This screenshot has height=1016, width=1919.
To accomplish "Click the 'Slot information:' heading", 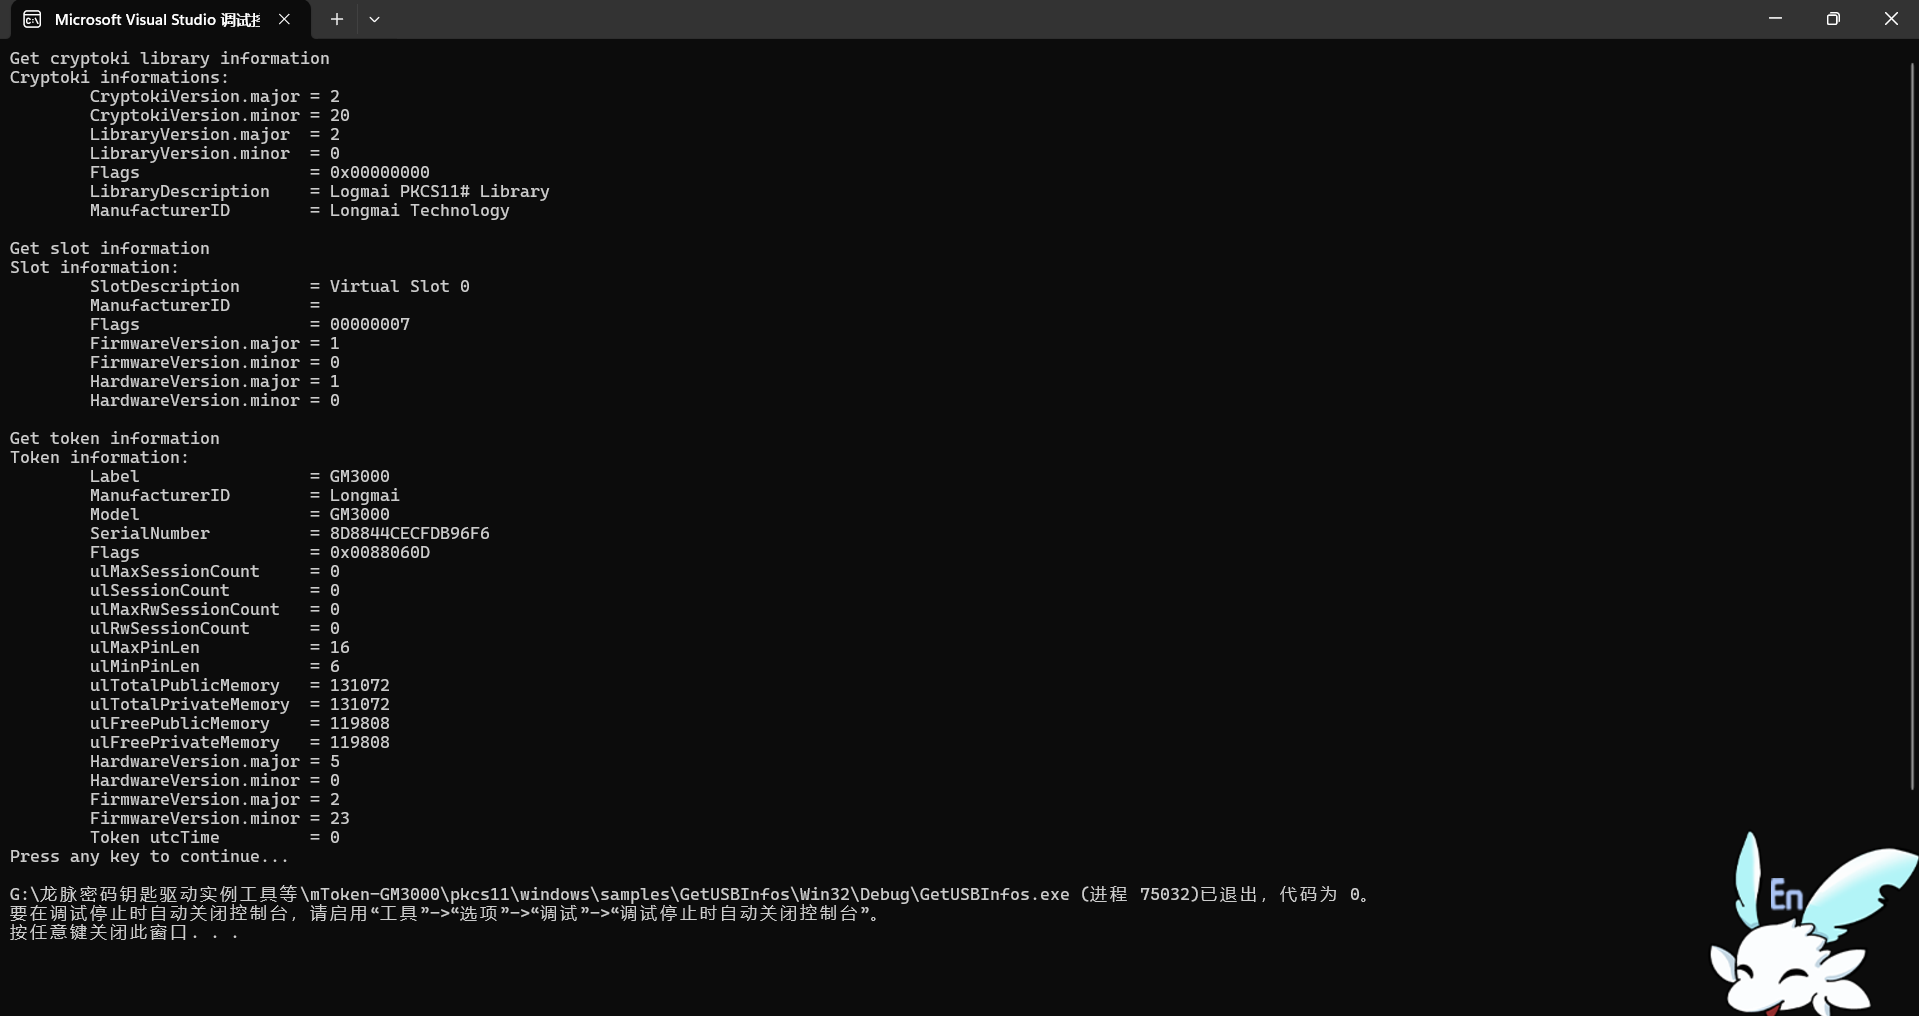I will [94, 267].
